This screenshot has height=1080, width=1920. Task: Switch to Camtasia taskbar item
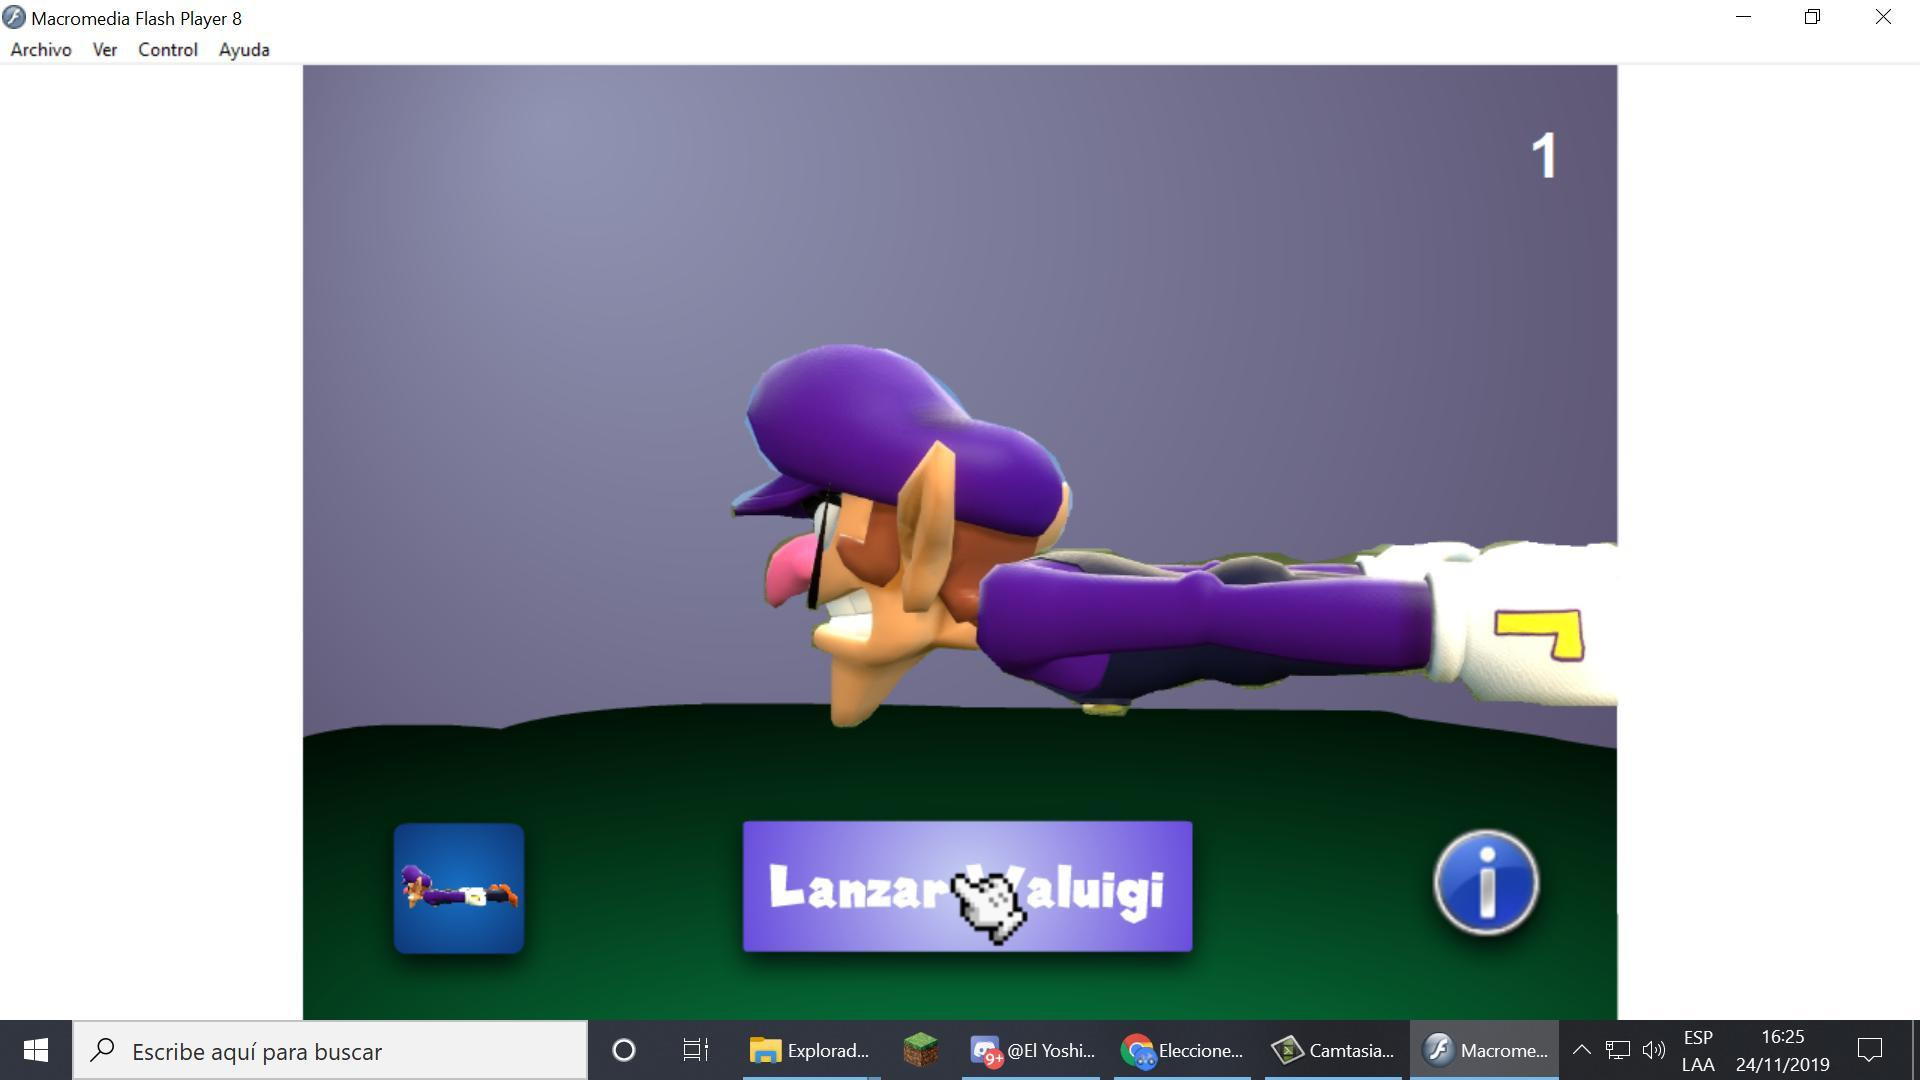(x=1333, y=1050)
